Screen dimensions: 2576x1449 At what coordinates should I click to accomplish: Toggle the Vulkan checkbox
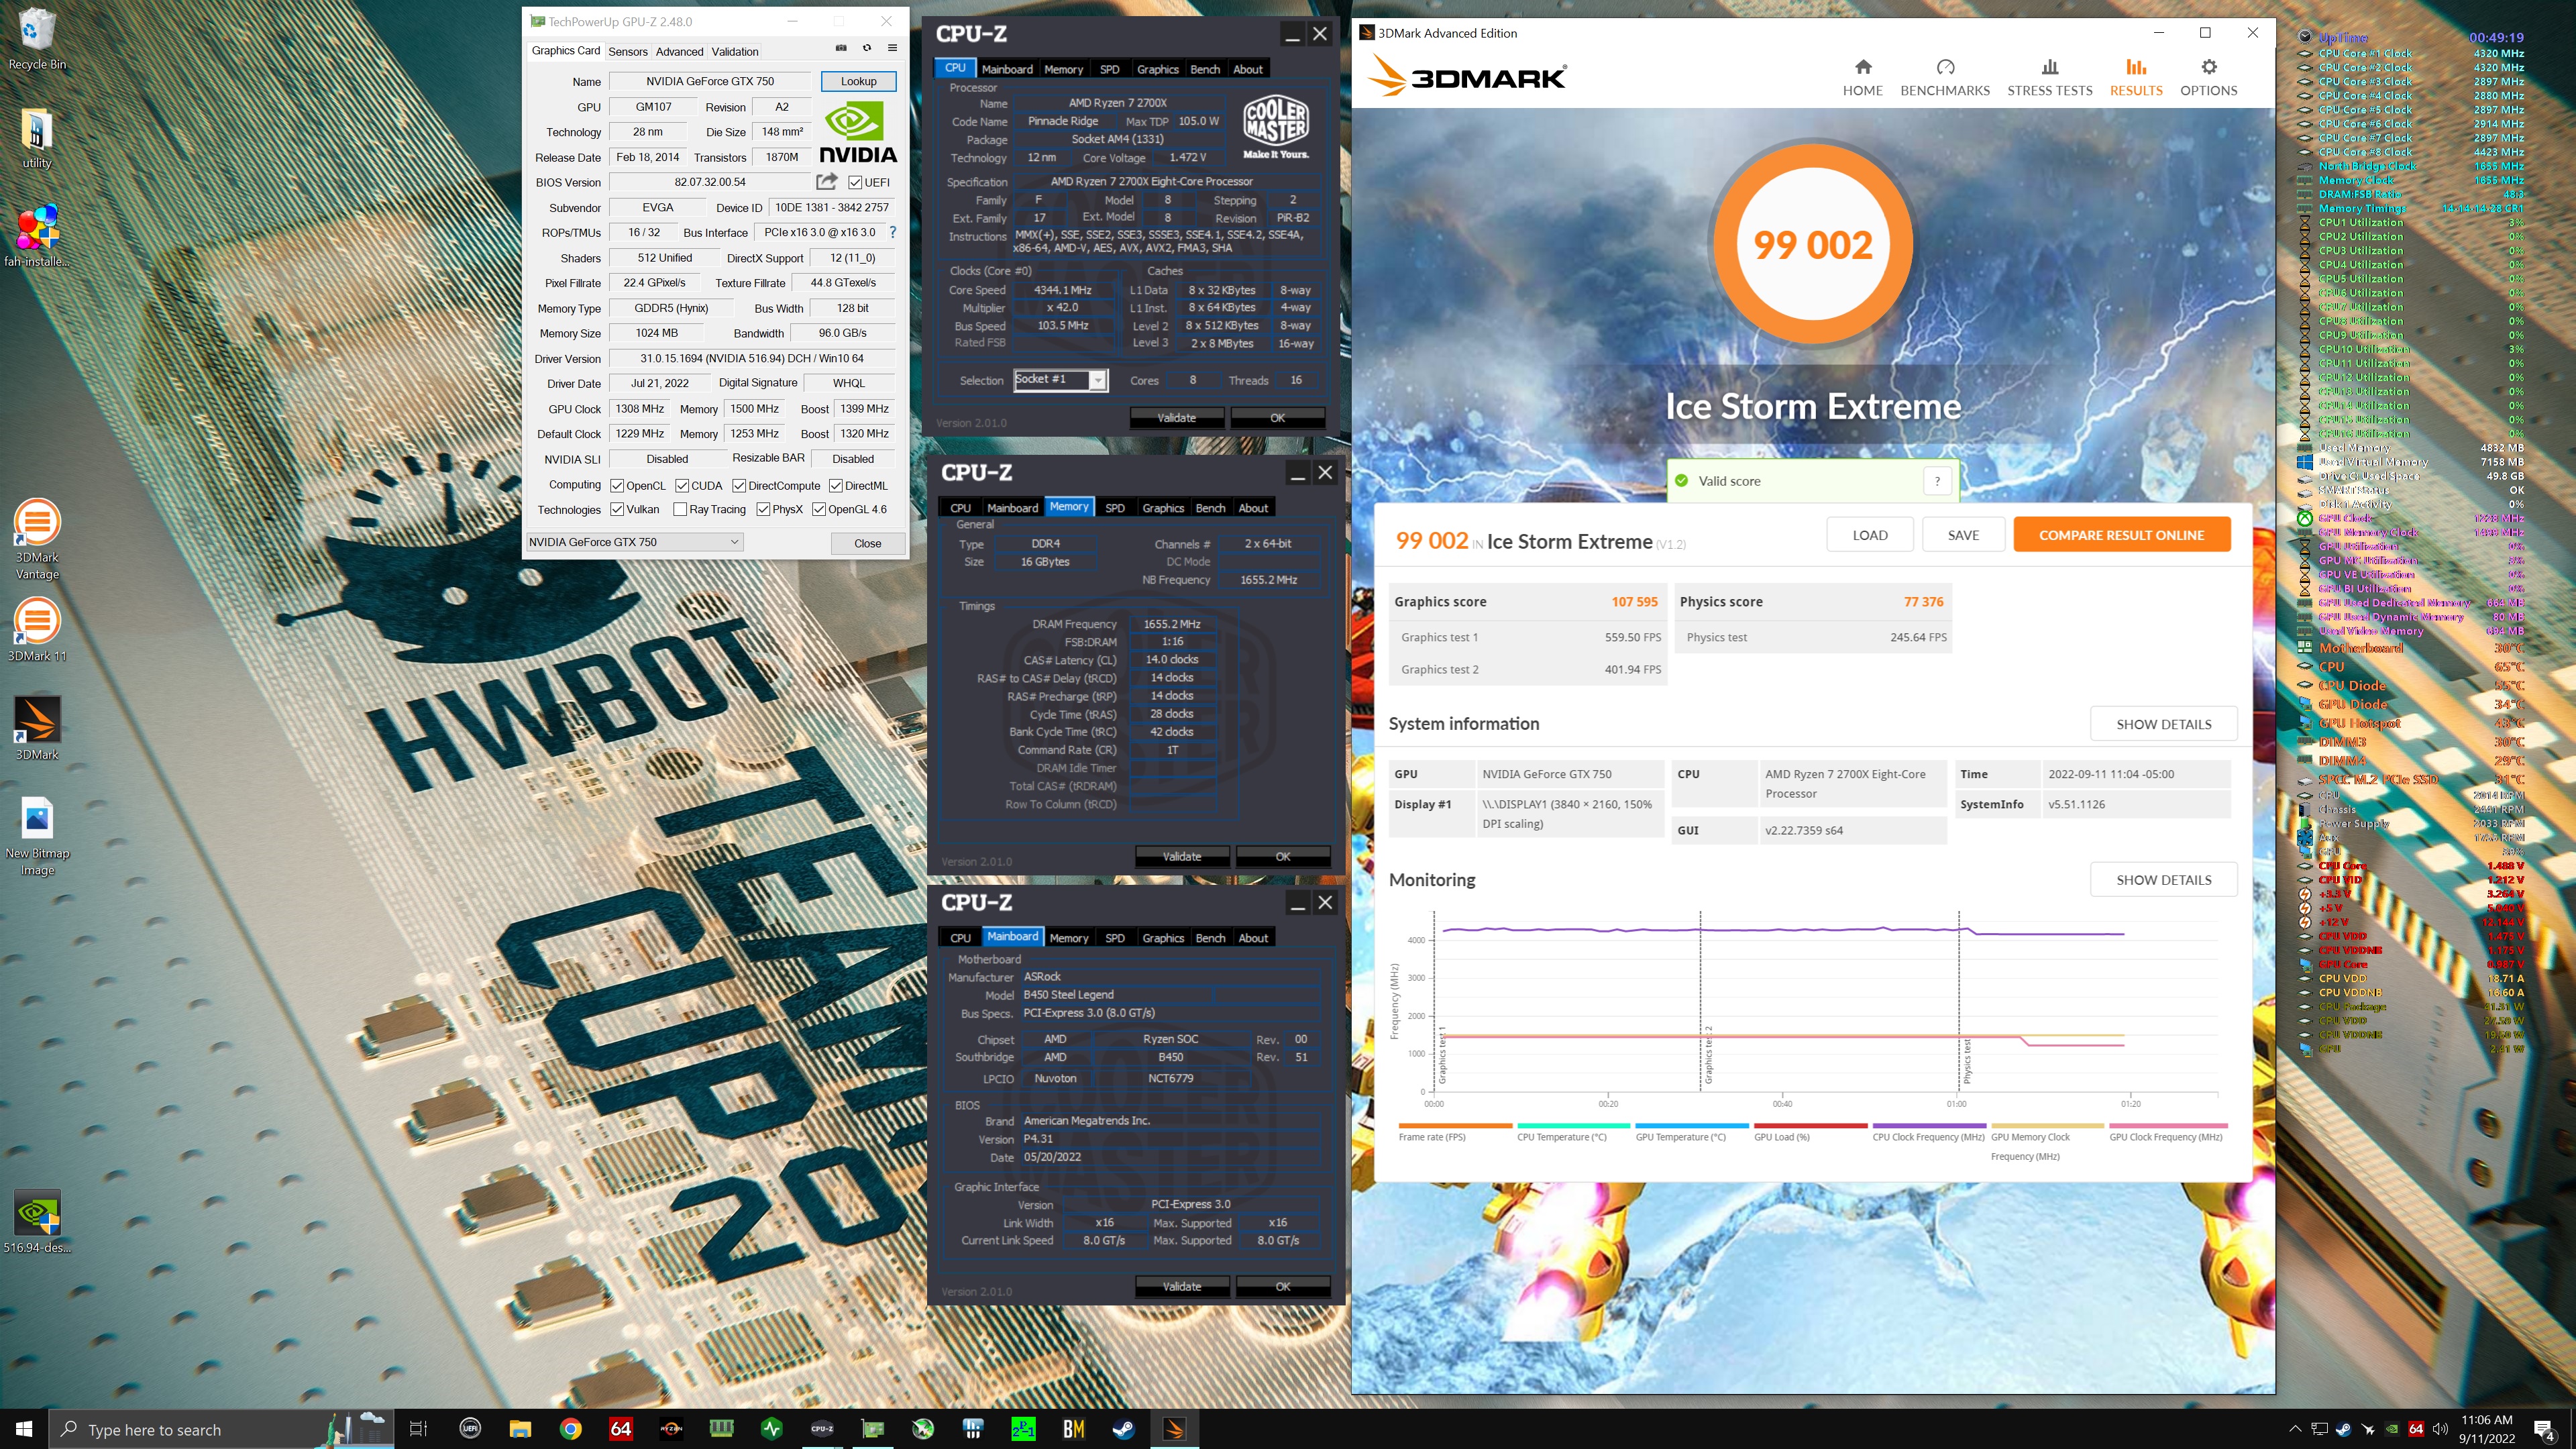click(x=617, y=509)
